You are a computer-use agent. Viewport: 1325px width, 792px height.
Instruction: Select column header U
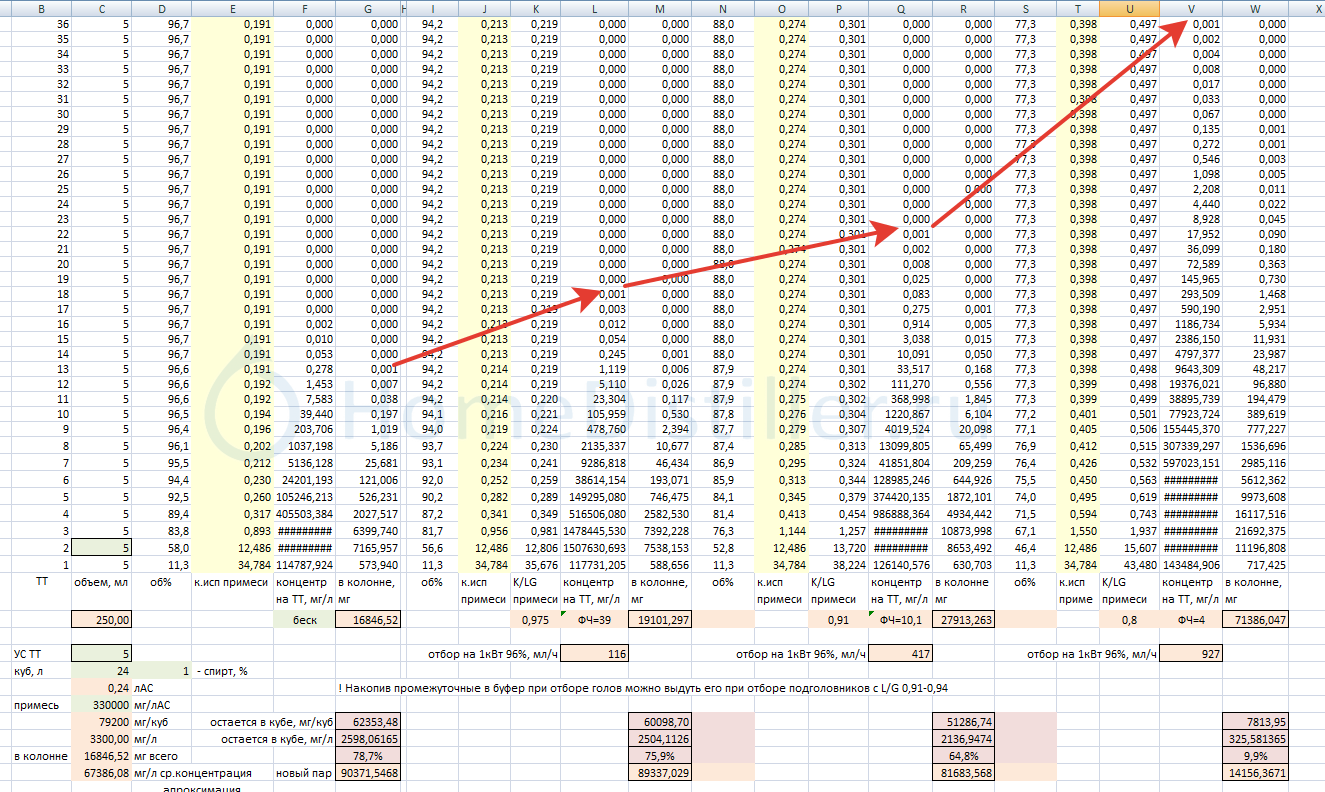tap(1129, 7)
